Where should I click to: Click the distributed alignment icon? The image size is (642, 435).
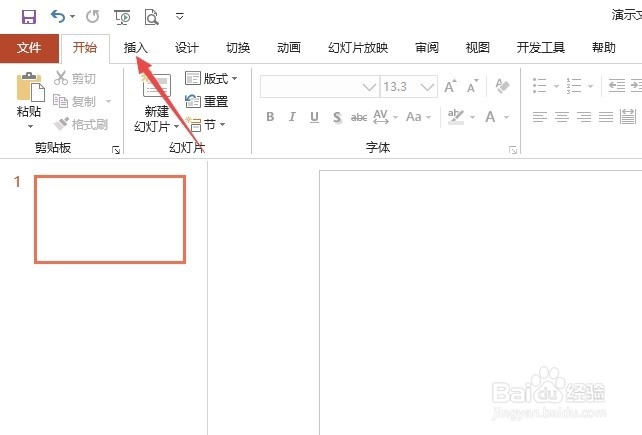[x=628, y=117]
